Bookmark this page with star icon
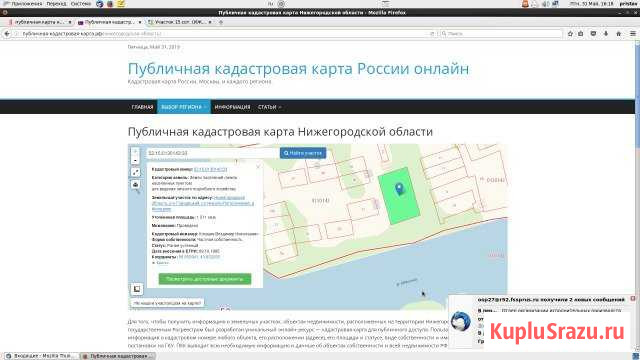The image size is (640, 360). coord(570,34)
